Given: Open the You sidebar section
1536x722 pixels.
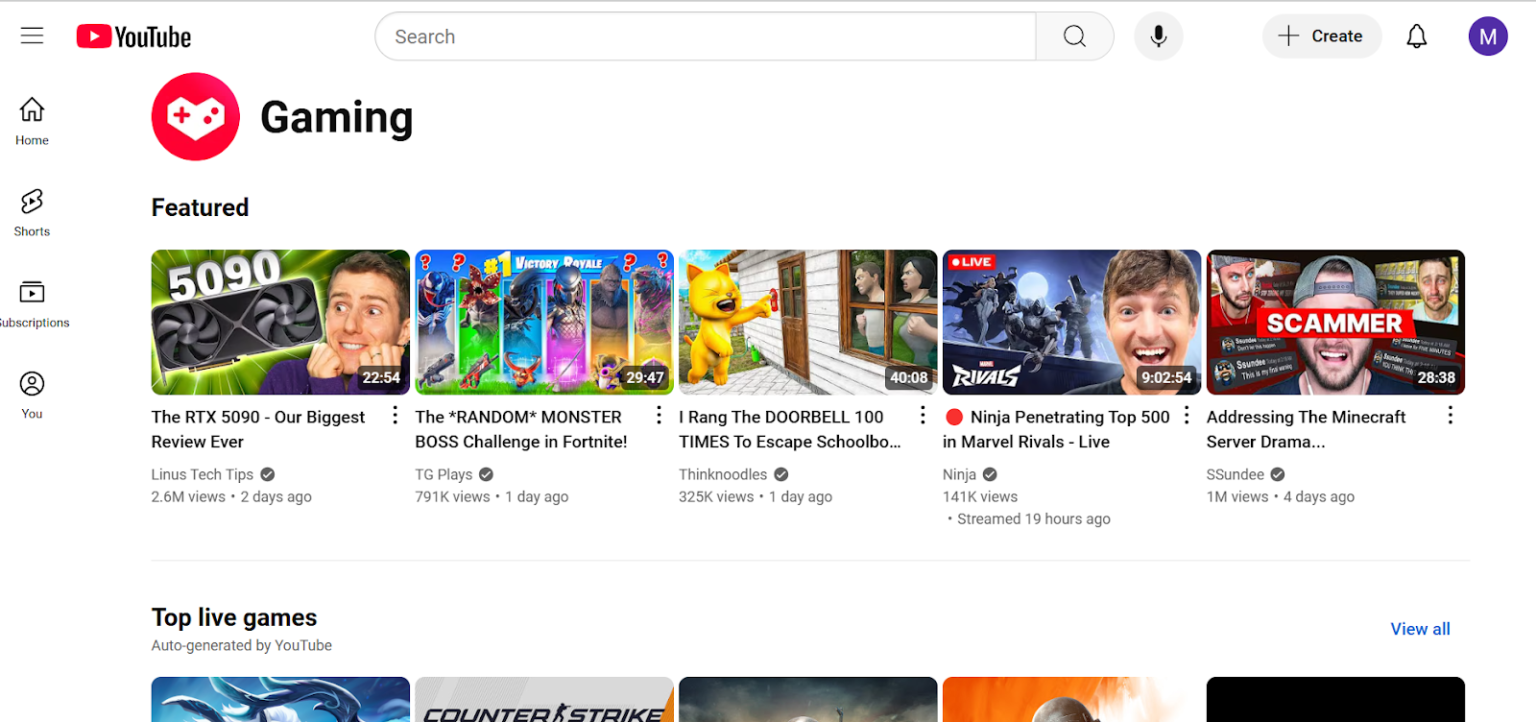Looking at the screenshot, I should click(32, 395).
